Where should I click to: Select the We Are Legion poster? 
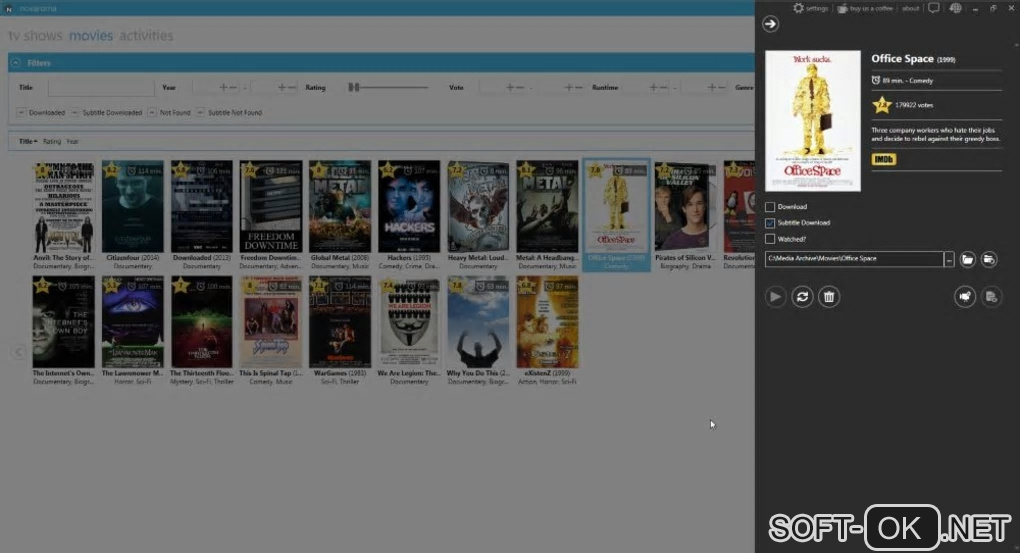coord(409,322)
